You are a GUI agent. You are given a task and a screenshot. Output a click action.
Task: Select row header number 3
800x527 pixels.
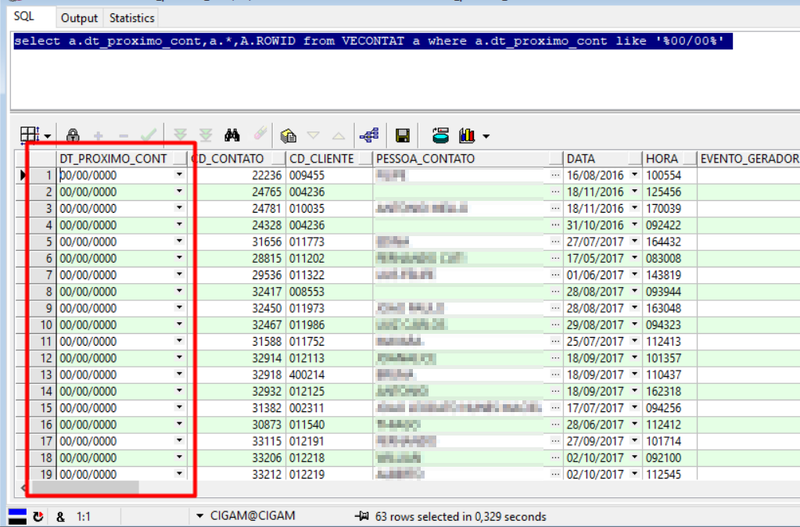point(43,209)
